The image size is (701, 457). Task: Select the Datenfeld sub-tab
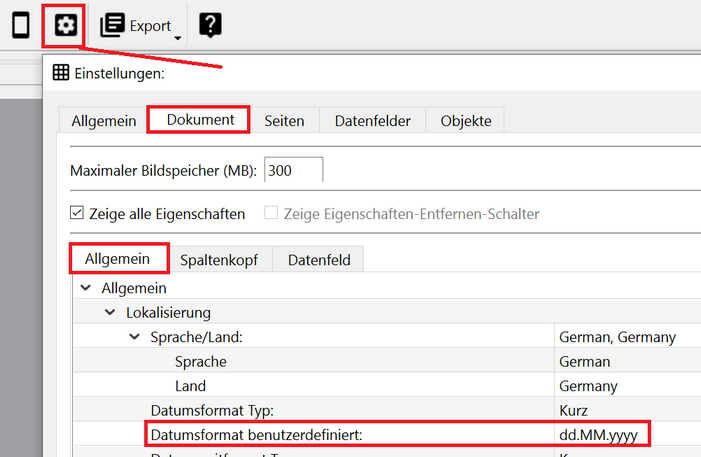(x=318, y=260)
